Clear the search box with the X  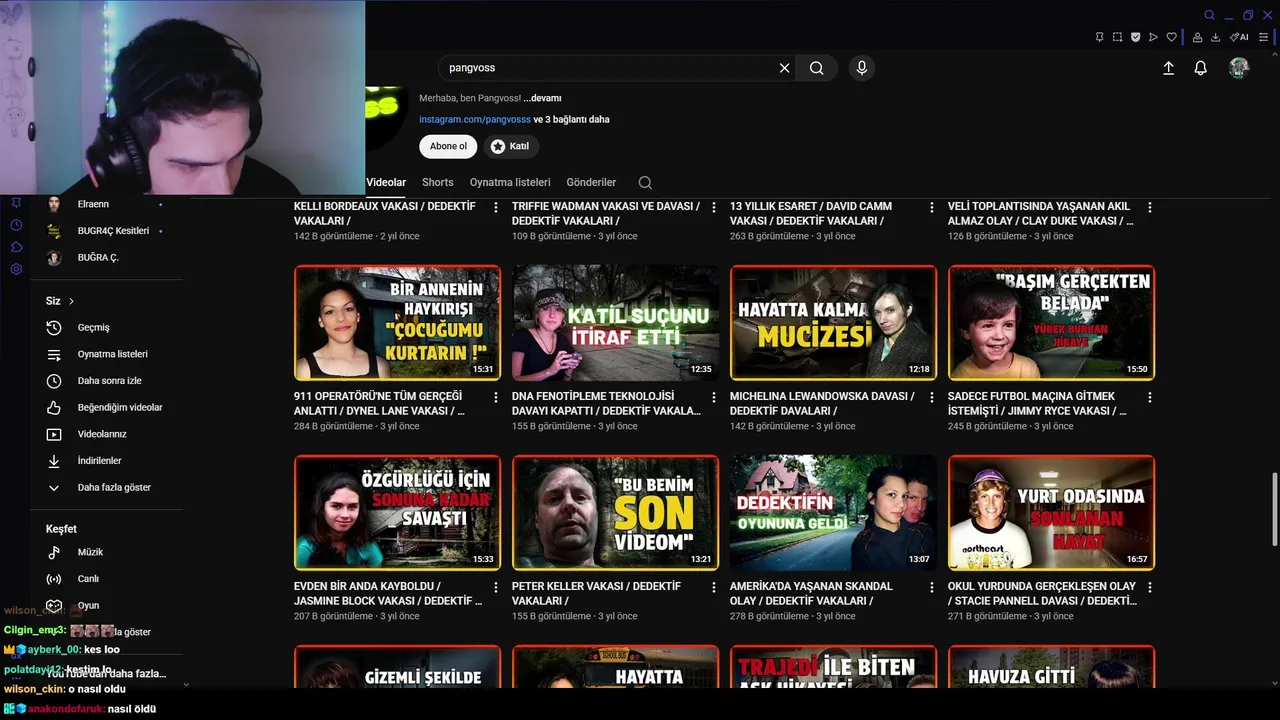coord(785,68)
